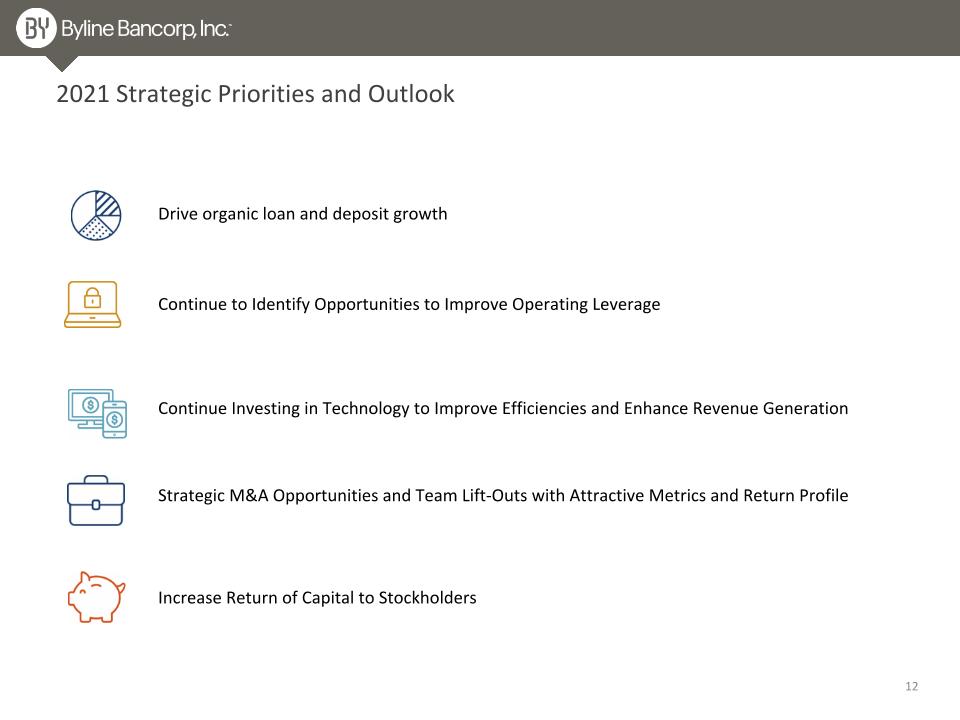Click the pie chart icon
Screen dimensions: 960x720
click(x=96, y=215)
